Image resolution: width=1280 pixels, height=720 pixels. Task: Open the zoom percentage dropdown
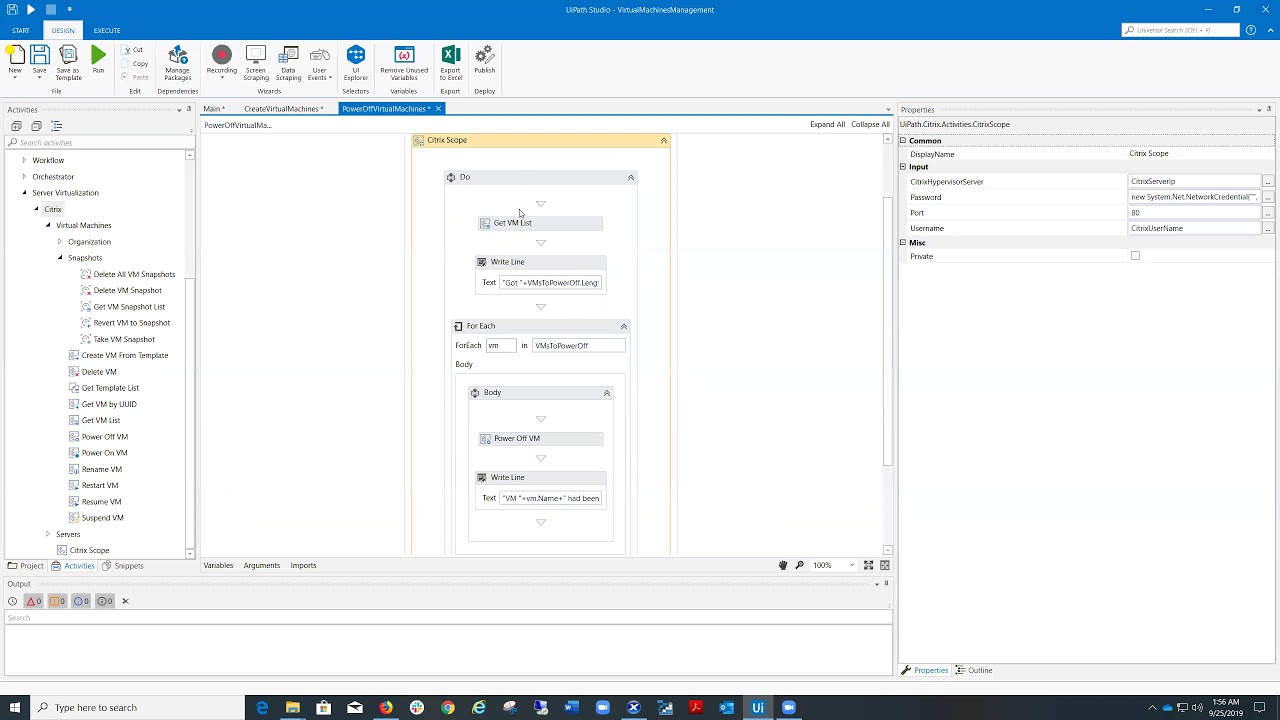(852, 566)
